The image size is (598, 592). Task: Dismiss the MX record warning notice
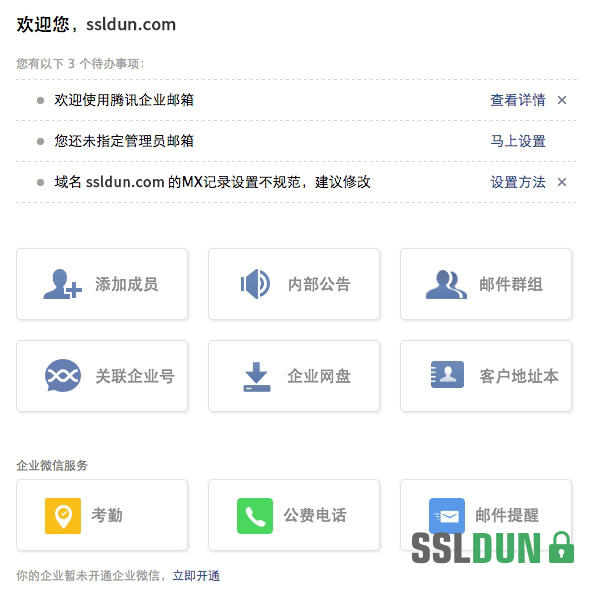562,182
